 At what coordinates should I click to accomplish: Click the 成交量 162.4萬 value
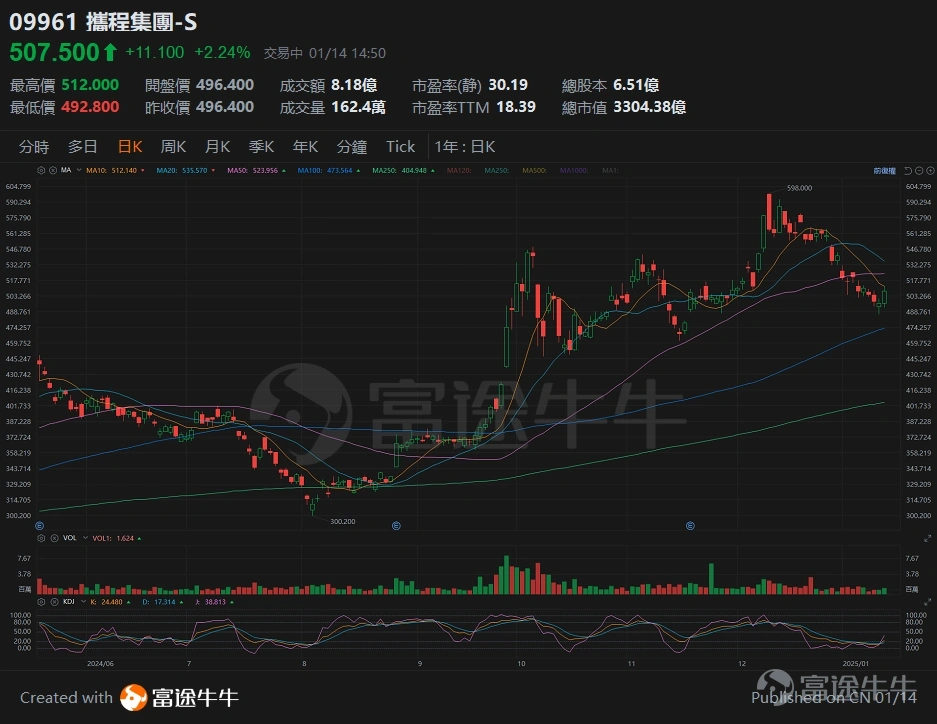358,107
